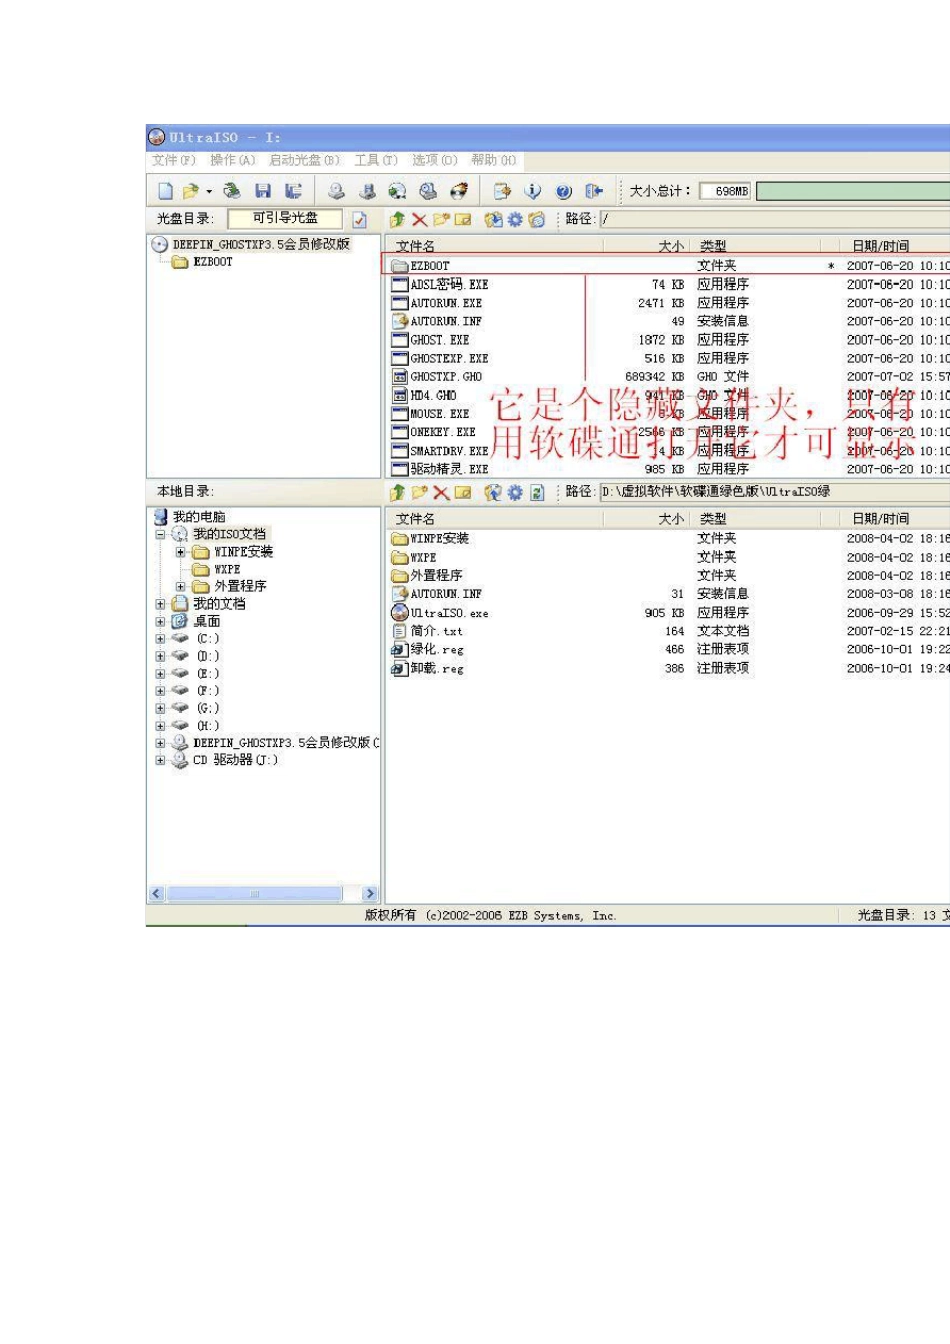The image size is (950, 1344).
Task: Click the blue info icon in the toolbar
Action: point(533,191)
